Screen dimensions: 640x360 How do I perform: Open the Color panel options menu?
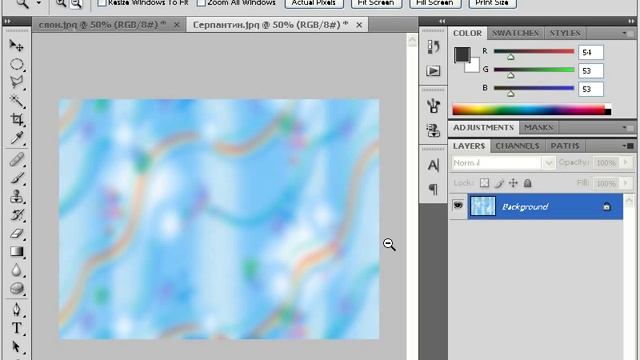pyautogui.click(x=627, y=33)
